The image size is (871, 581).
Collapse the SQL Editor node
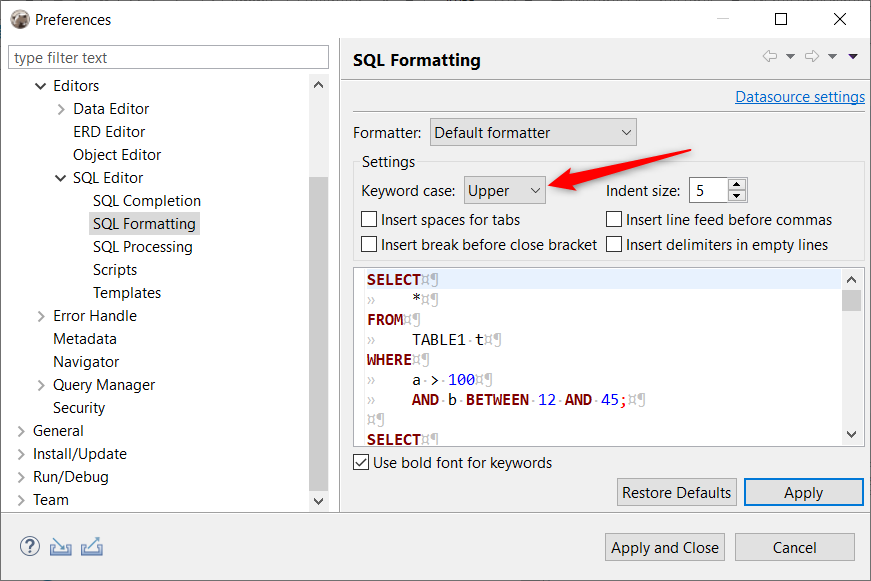(61, 178)
